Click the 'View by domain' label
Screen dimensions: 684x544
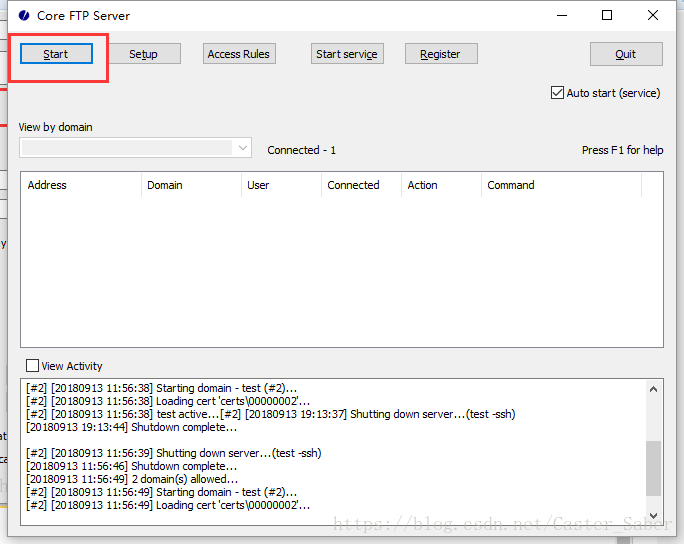(x=55, y=127)
